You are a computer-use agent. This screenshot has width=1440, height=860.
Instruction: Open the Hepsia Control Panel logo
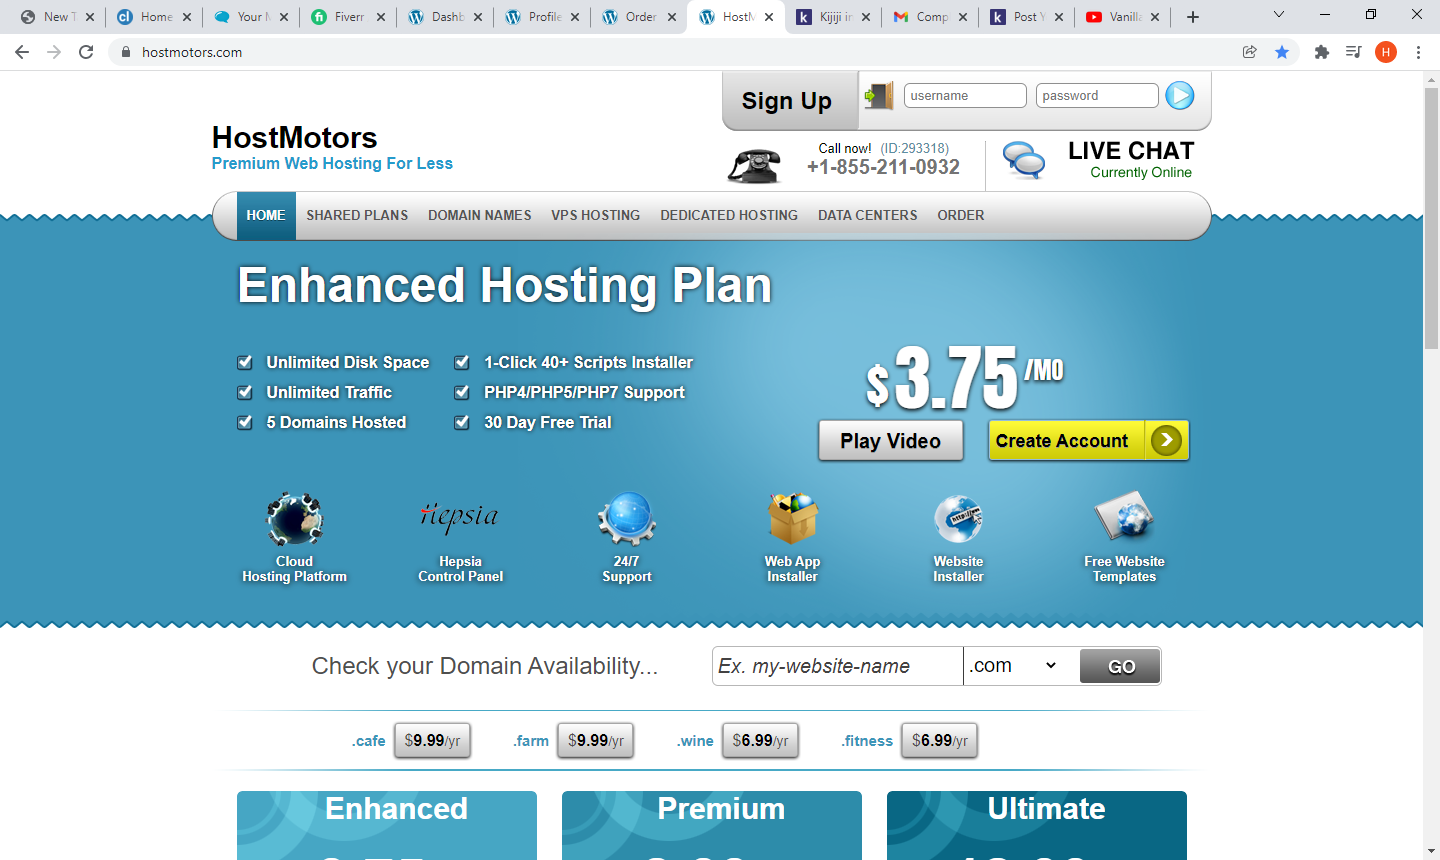[460, 517]
